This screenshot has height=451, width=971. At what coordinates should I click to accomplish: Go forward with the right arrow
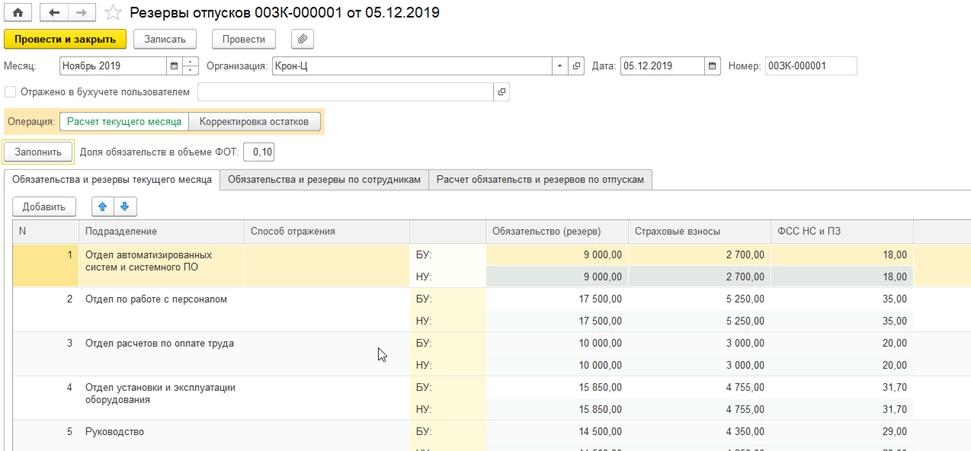[x=82, y=12]
